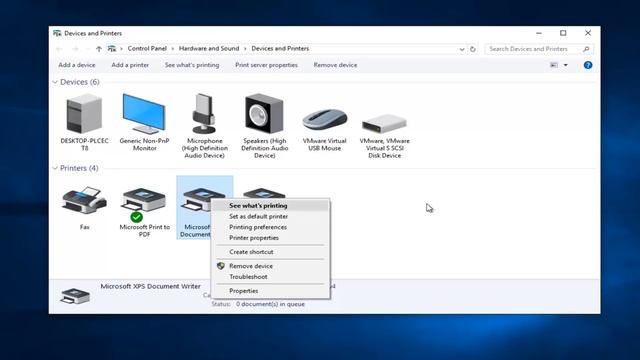Screen dimensions: 640x360
Task: Click the address bar location icon
Action: point(112,49)
